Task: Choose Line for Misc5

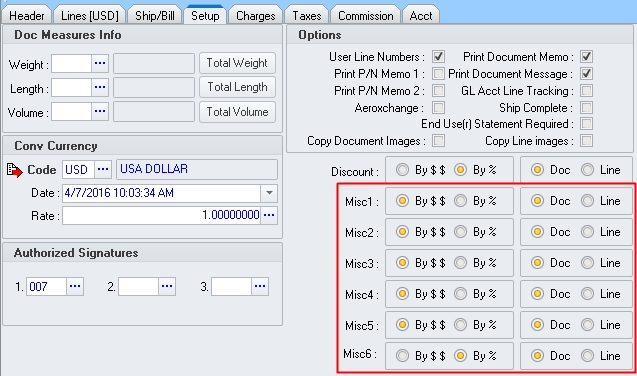Action: [587, 324]
